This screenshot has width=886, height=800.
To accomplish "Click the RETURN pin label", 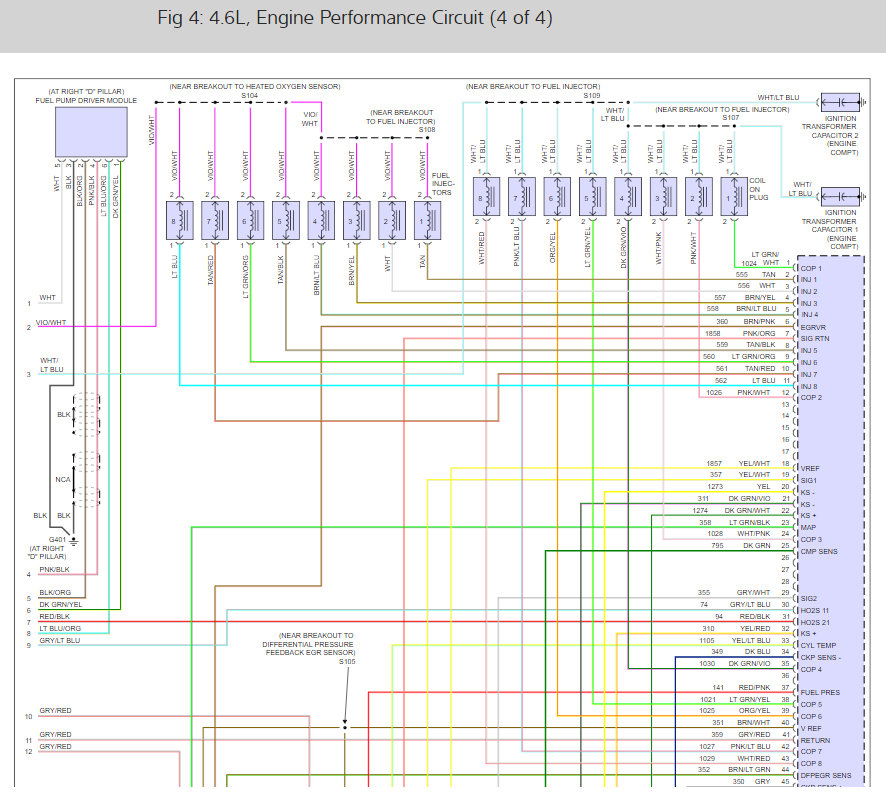I will 815,740.
